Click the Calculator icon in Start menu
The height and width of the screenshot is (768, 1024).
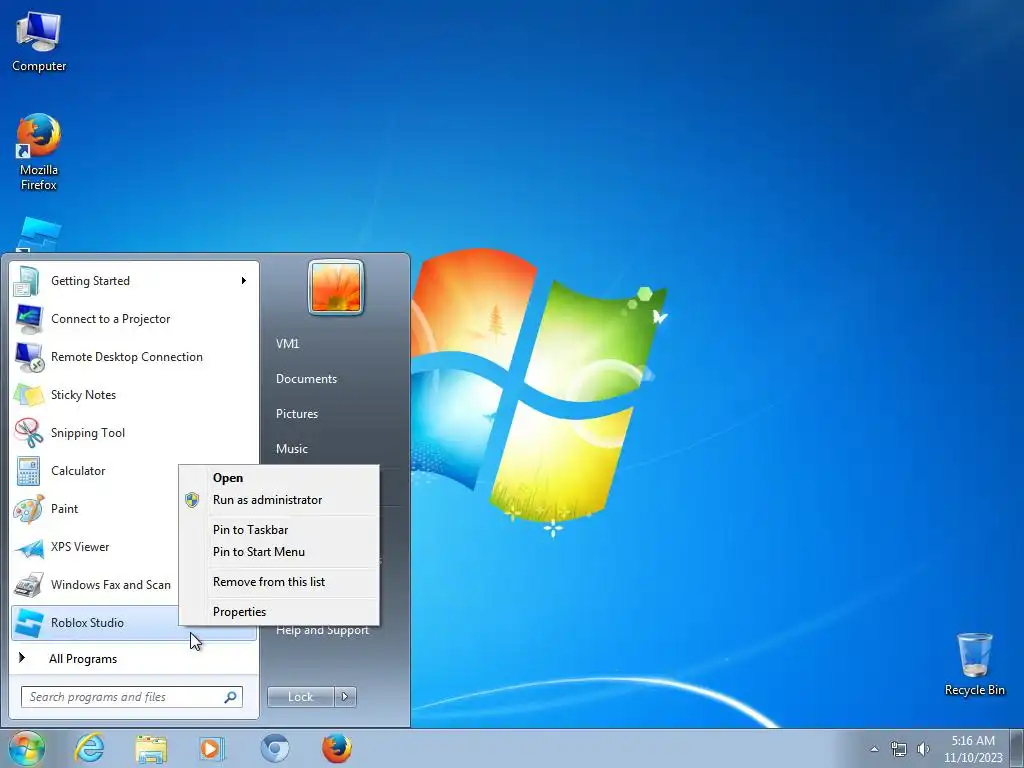click(27, 471)
